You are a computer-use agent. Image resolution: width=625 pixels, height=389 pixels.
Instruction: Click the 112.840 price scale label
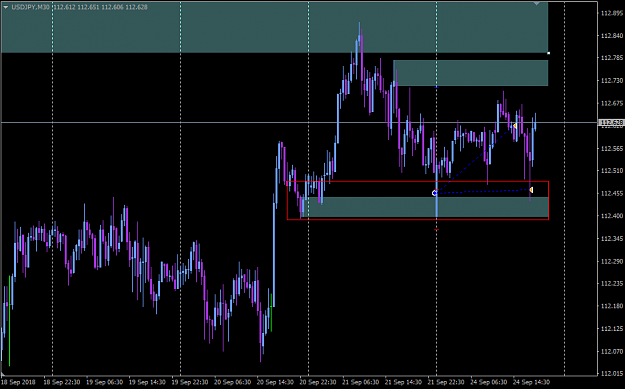[611, 36]
